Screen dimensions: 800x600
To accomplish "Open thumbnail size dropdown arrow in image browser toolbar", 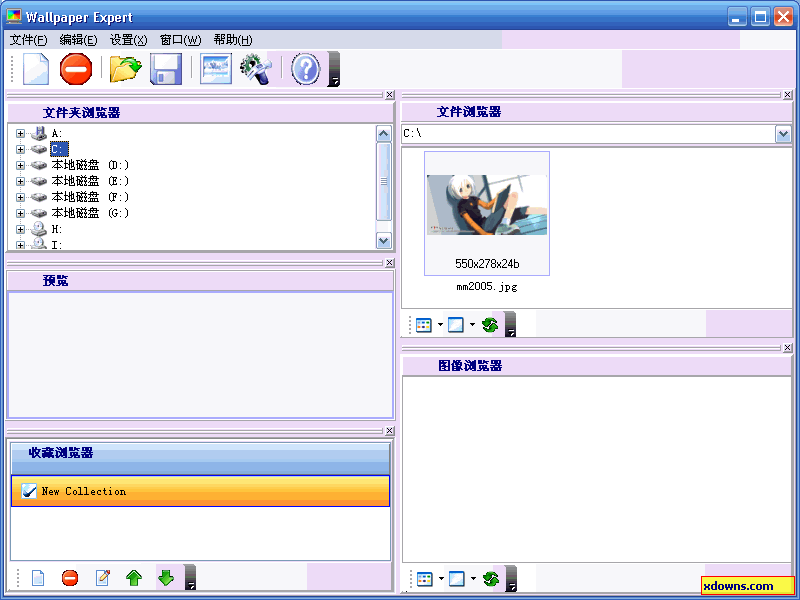I will 473,579.
